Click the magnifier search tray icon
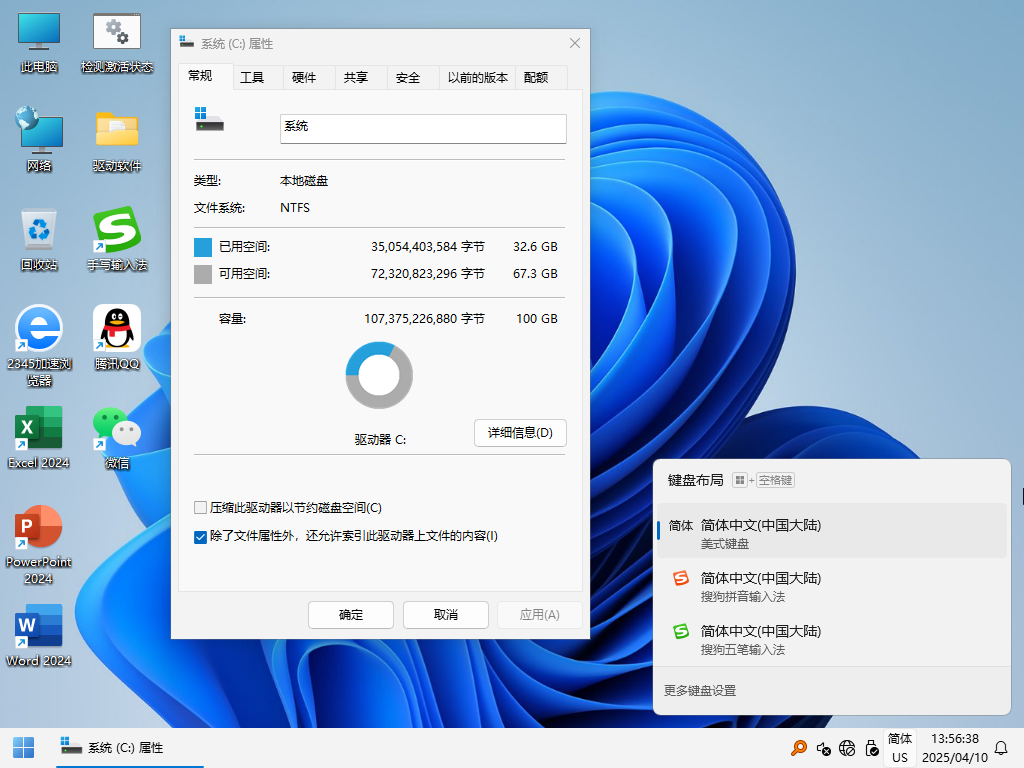 pos(799,748)
